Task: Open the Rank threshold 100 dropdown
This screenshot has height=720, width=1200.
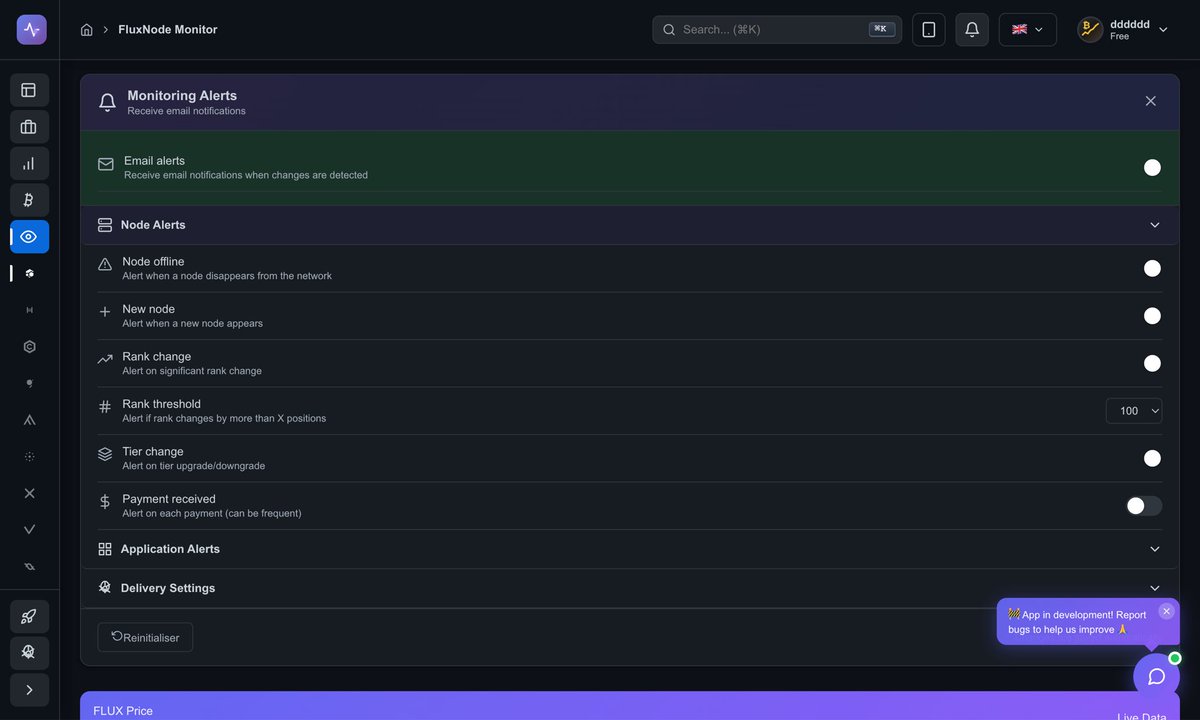Action: coord(1134,411)
